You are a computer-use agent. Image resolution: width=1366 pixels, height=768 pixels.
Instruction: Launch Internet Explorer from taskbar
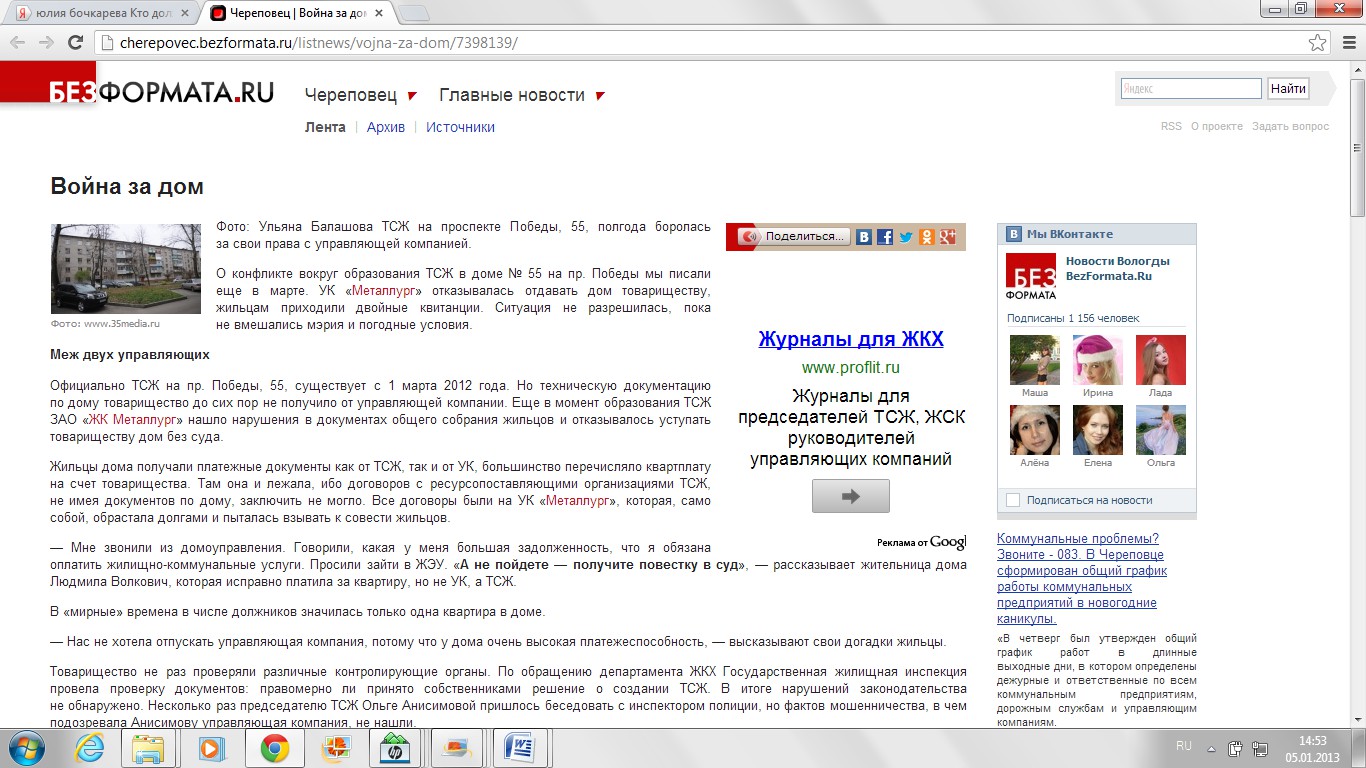click(x=90, y=748)
